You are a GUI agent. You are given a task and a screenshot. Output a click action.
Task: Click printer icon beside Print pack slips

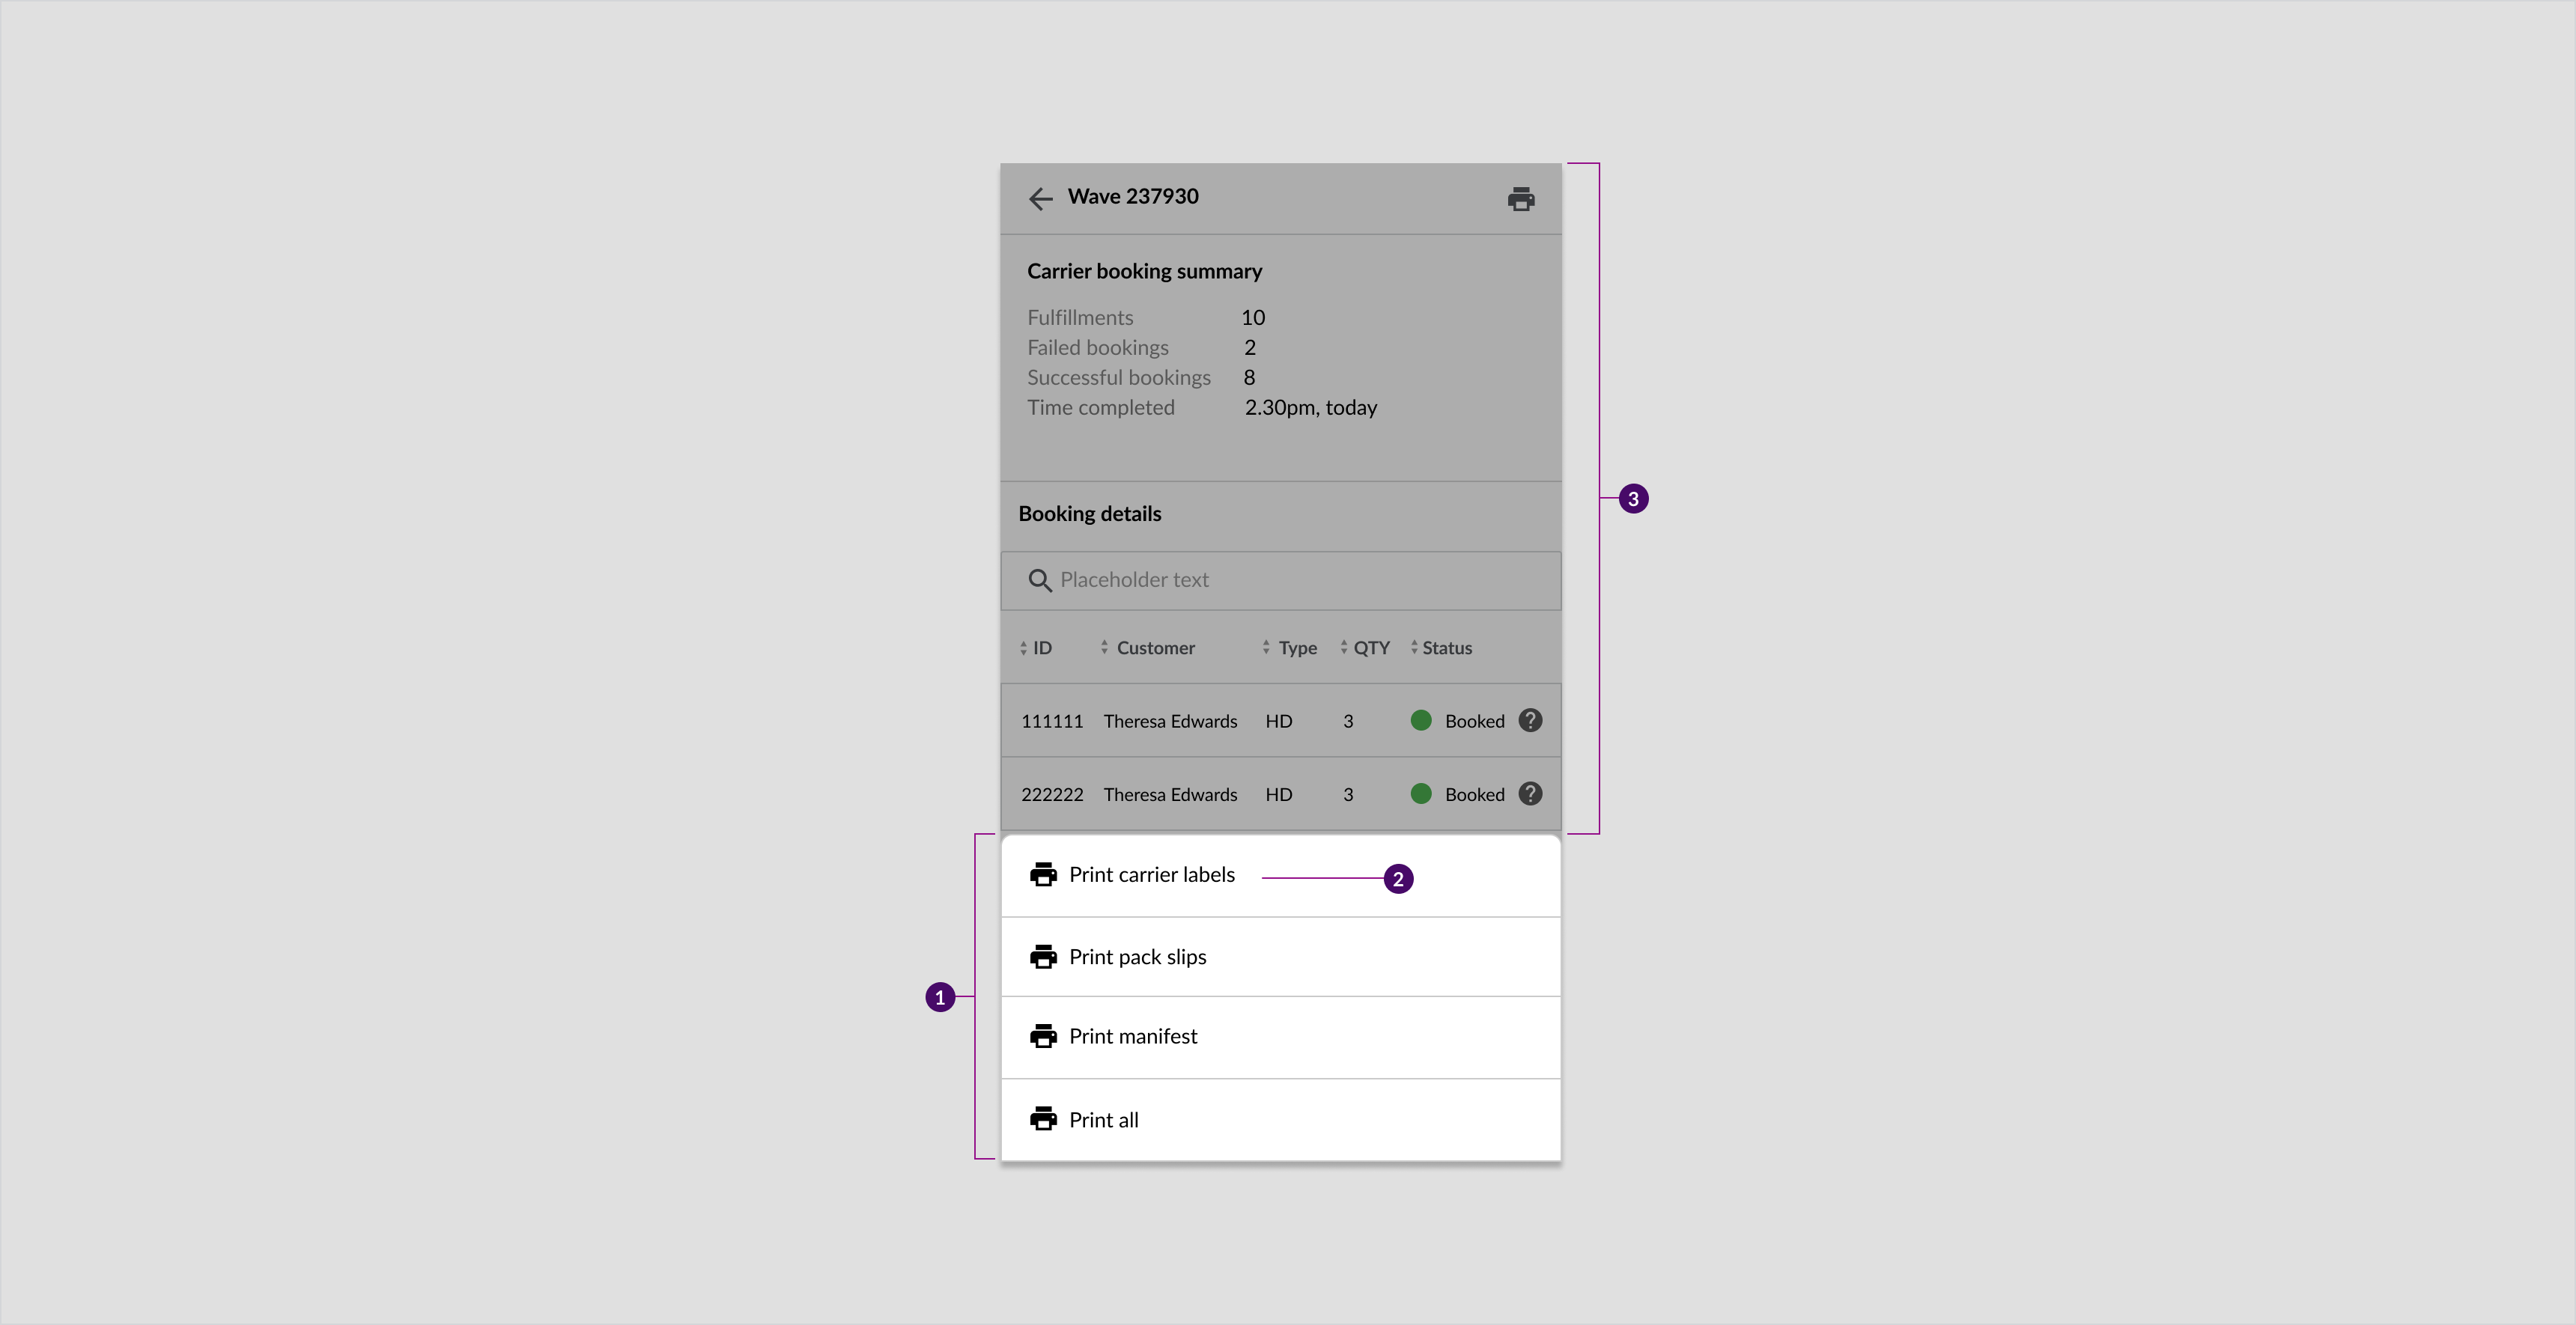[1043, 957]
